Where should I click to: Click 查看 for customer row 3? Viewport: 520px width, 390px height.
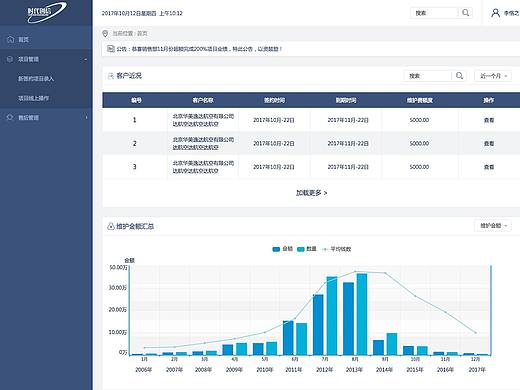coord(489,167)
